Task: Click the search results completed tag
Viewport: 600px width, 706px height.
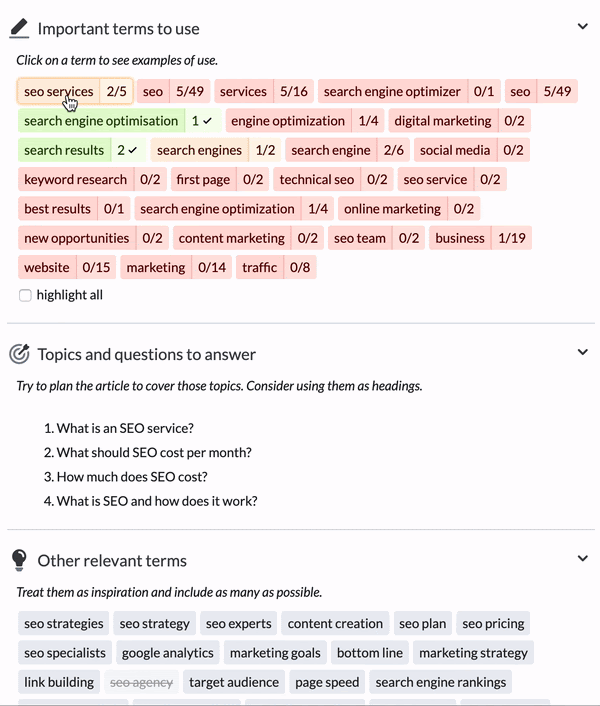Action: (x=82, y=150)
